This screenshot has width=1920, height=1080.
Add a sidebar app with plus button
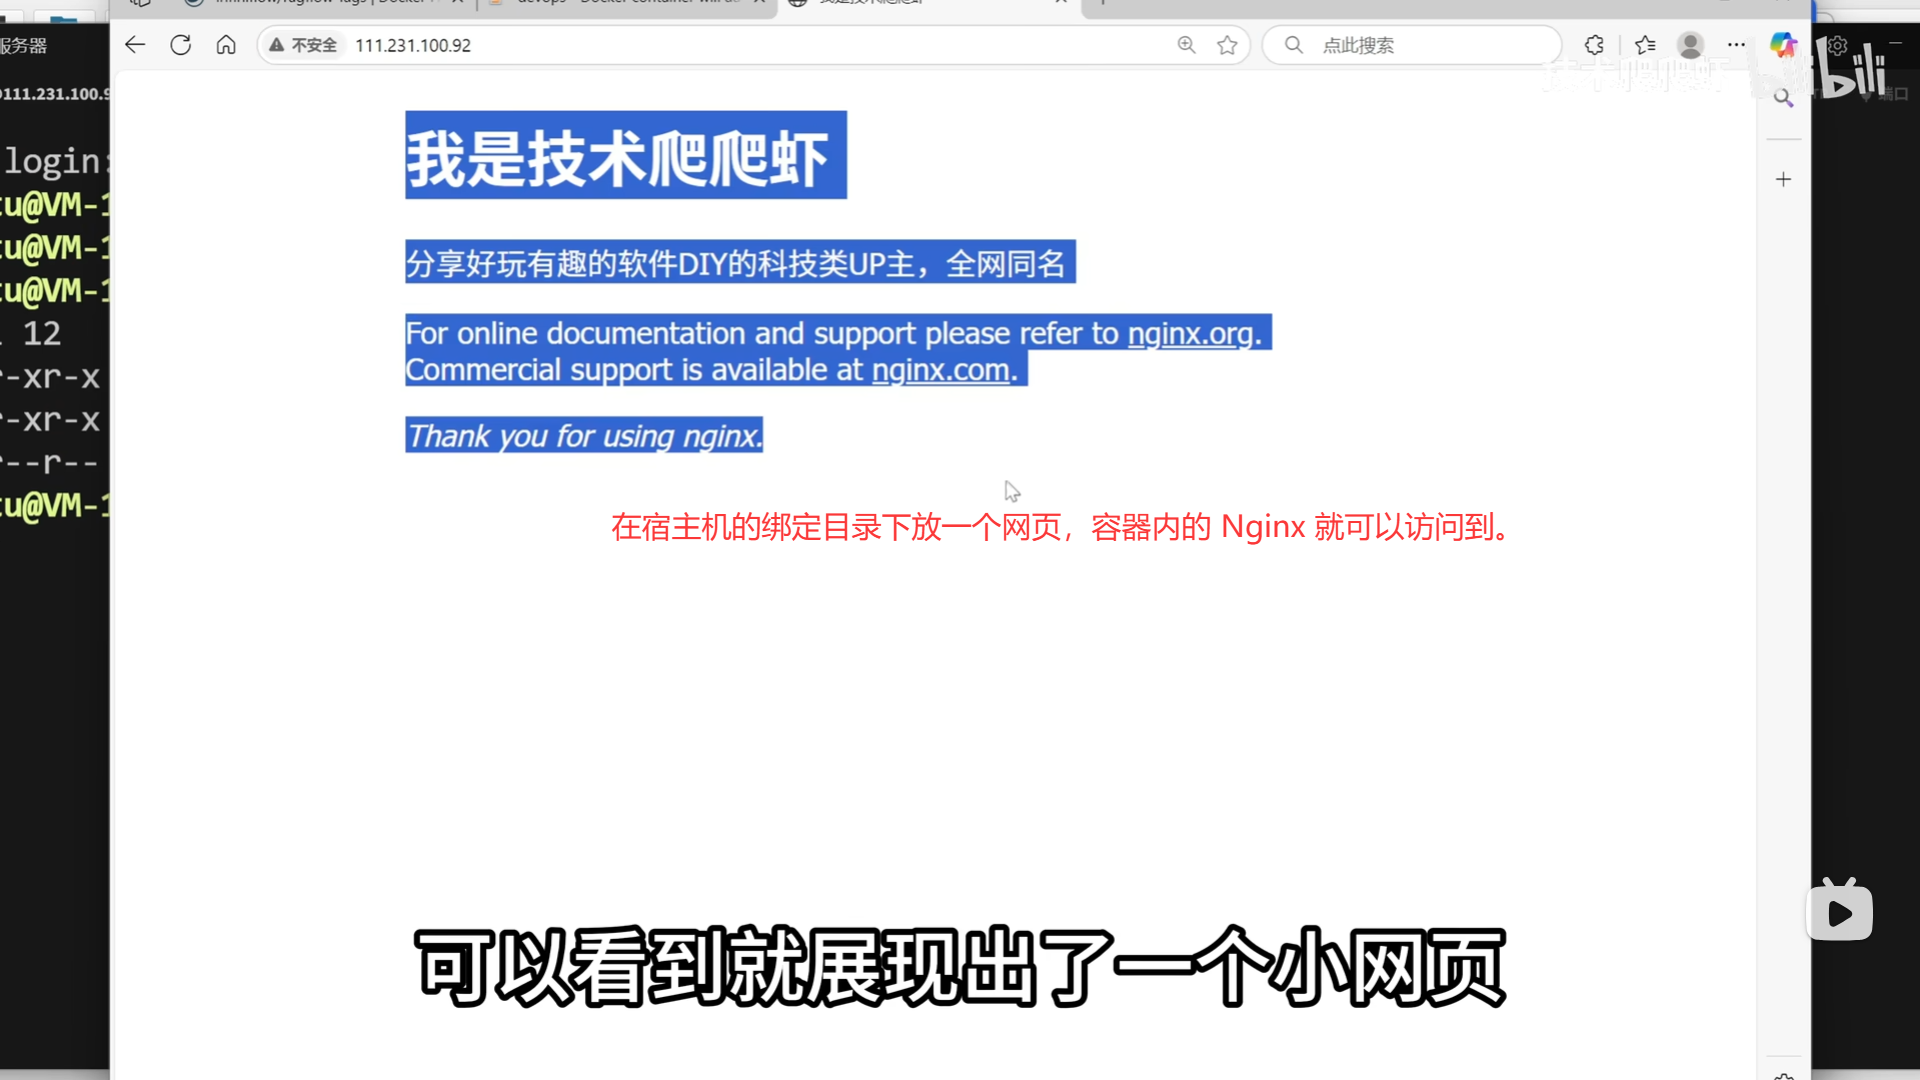tap(1783, 180)
